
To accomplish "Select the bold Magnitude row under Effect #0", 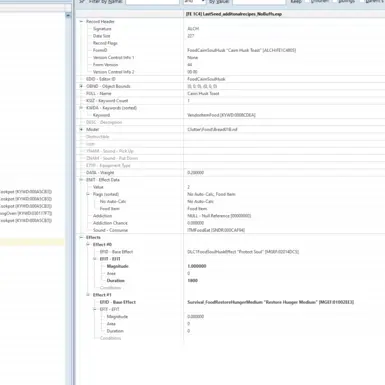I will click(x=230, y=266).
